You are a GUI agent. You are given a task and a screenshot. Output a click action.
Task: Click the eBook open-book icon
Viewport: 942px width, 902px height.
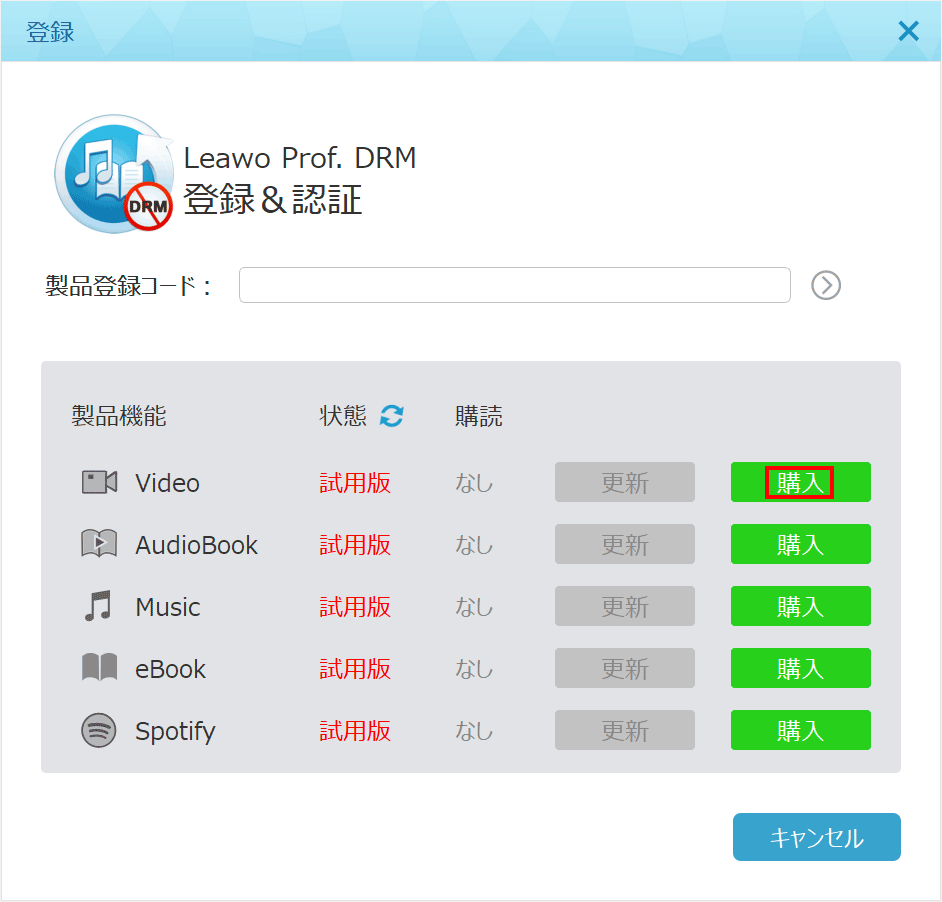pyautogui.click(x=99, y=668)
